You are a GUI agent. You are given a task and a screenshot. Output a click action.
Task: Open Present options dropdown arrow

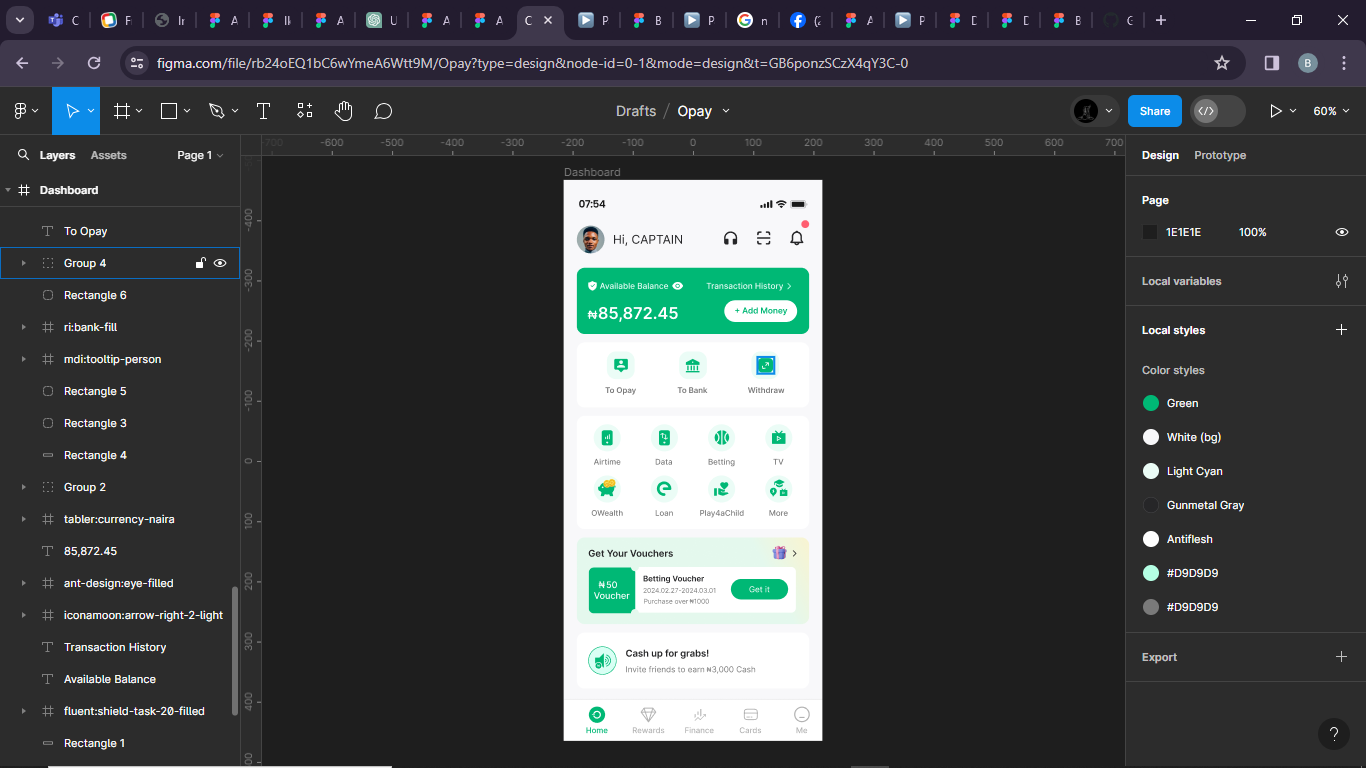(1293, 111)
